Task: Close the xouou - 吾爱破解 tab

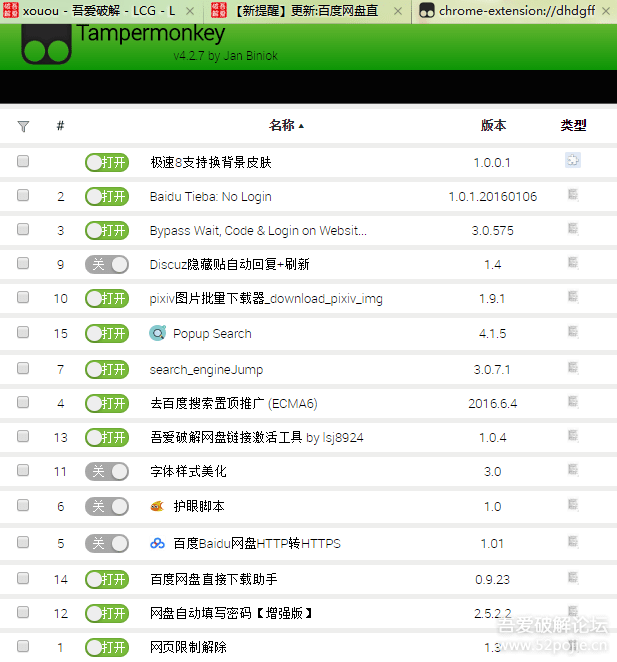Action: [x=190, y=11]
